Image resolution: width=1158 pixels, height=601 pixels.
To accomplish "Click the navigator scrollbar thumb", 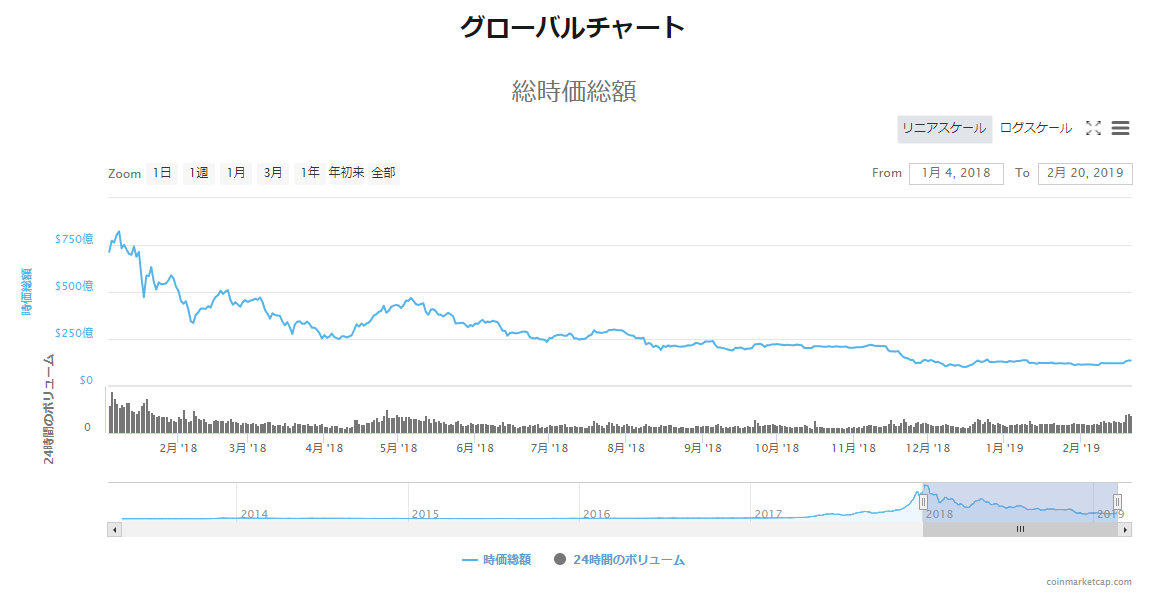I will [x=1020, y=529].
